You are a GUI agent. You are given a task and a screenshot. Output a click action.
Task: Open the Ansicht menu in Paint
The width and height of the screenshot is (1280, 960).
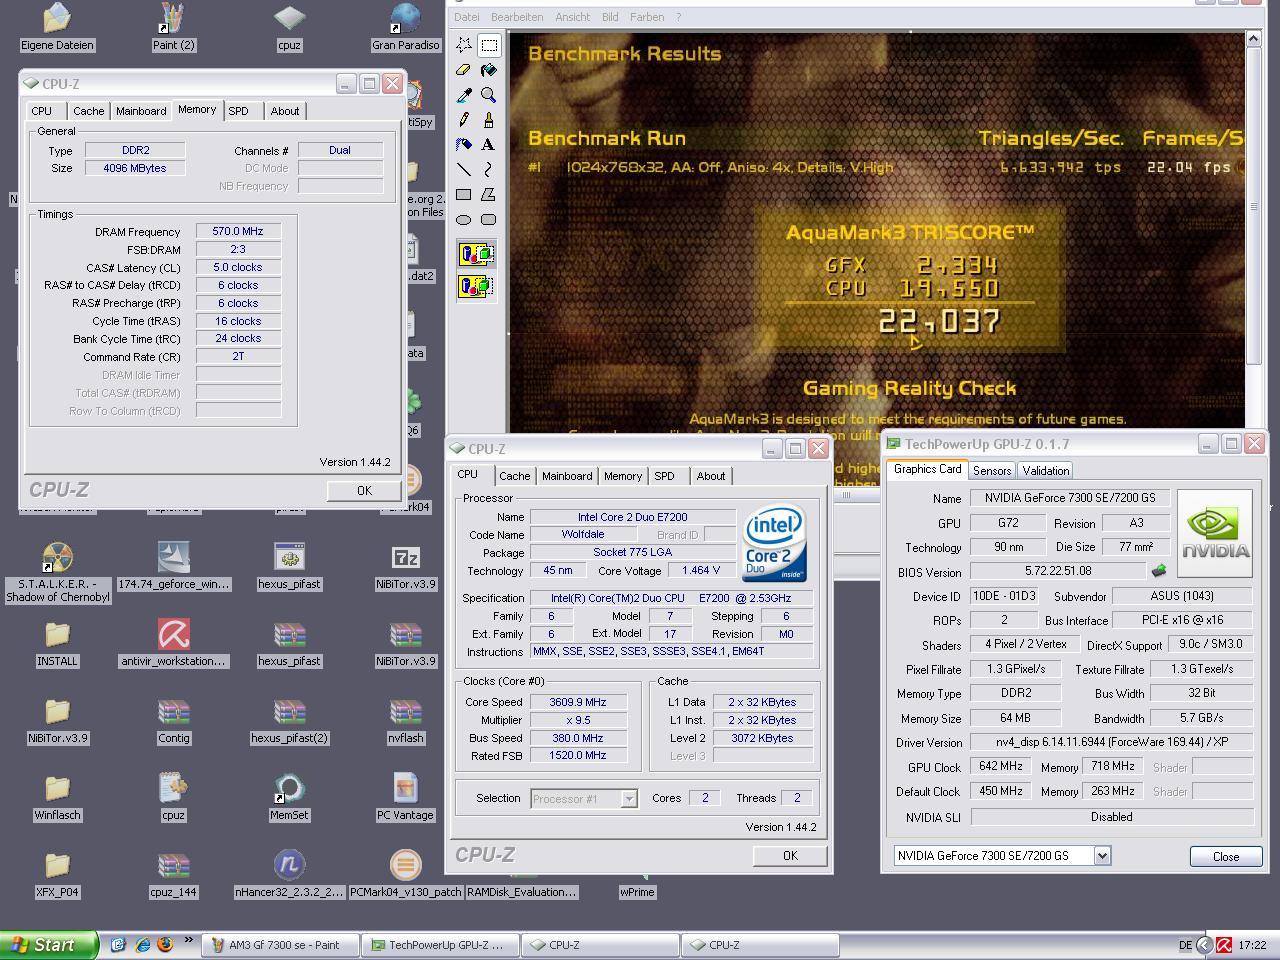(x=572, y=17)
